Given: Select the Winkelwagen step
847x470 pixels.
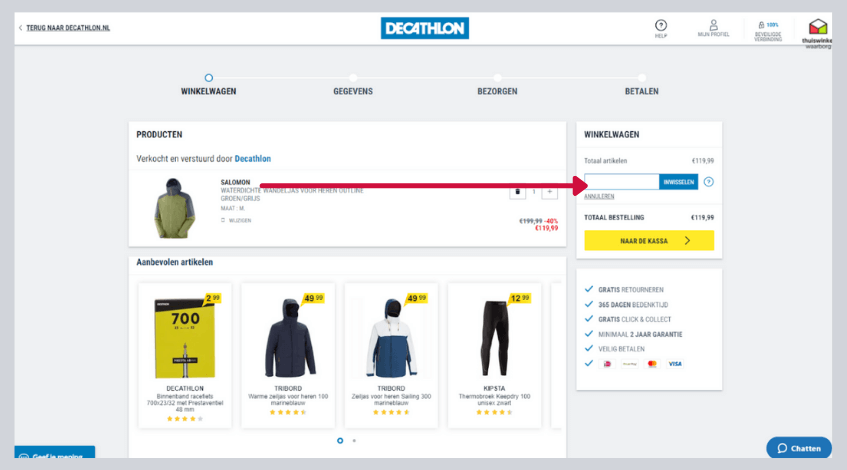Looking at the screenshot, I should point(209,86).
